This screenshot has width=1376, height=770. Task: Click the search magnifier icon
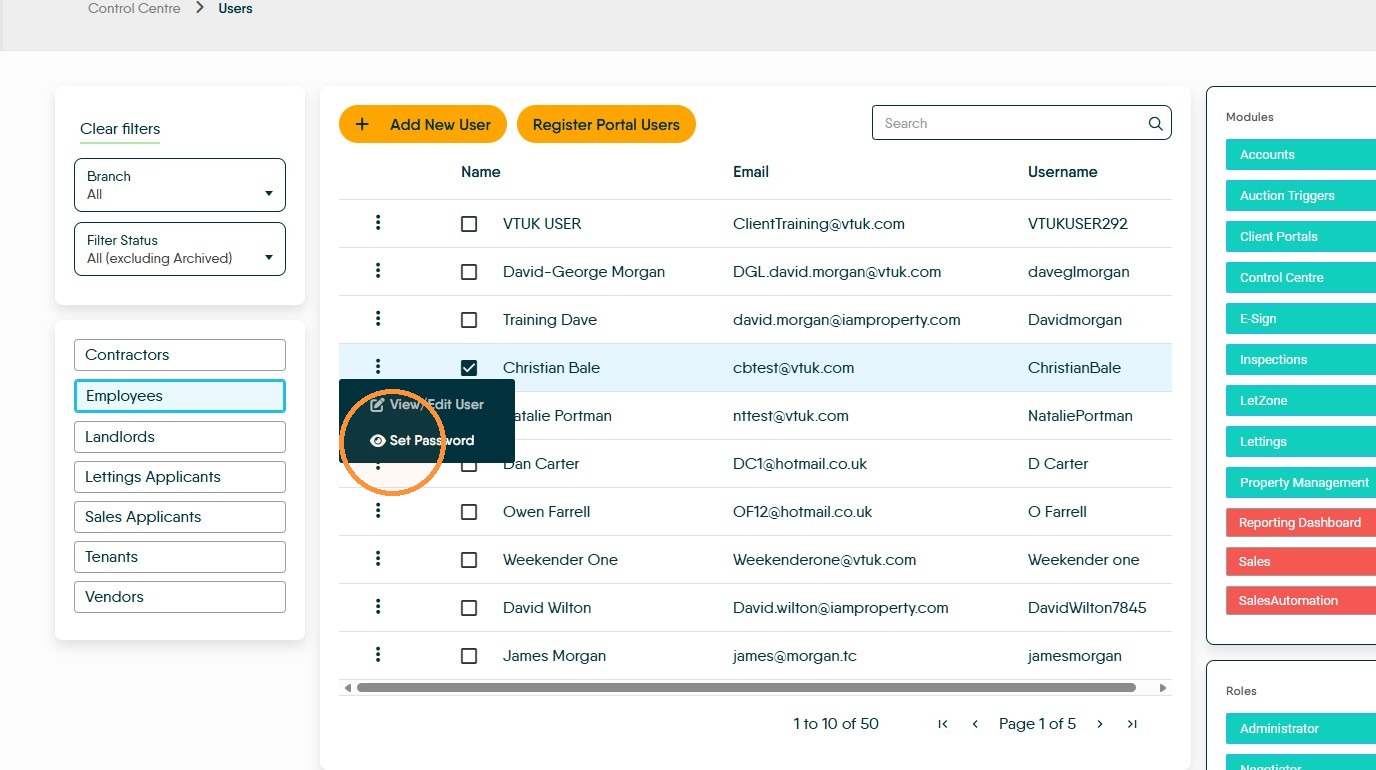(x=1155, y=124)
